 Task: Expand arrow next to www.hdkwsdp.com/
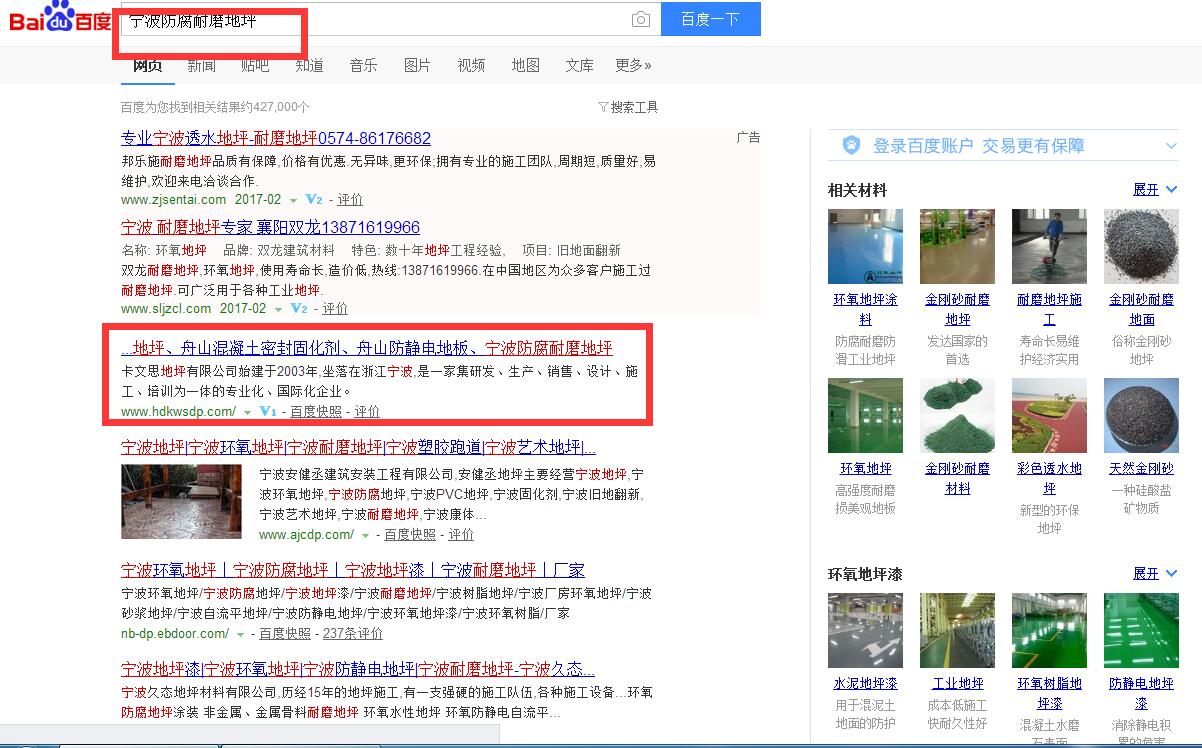[247, 412]
